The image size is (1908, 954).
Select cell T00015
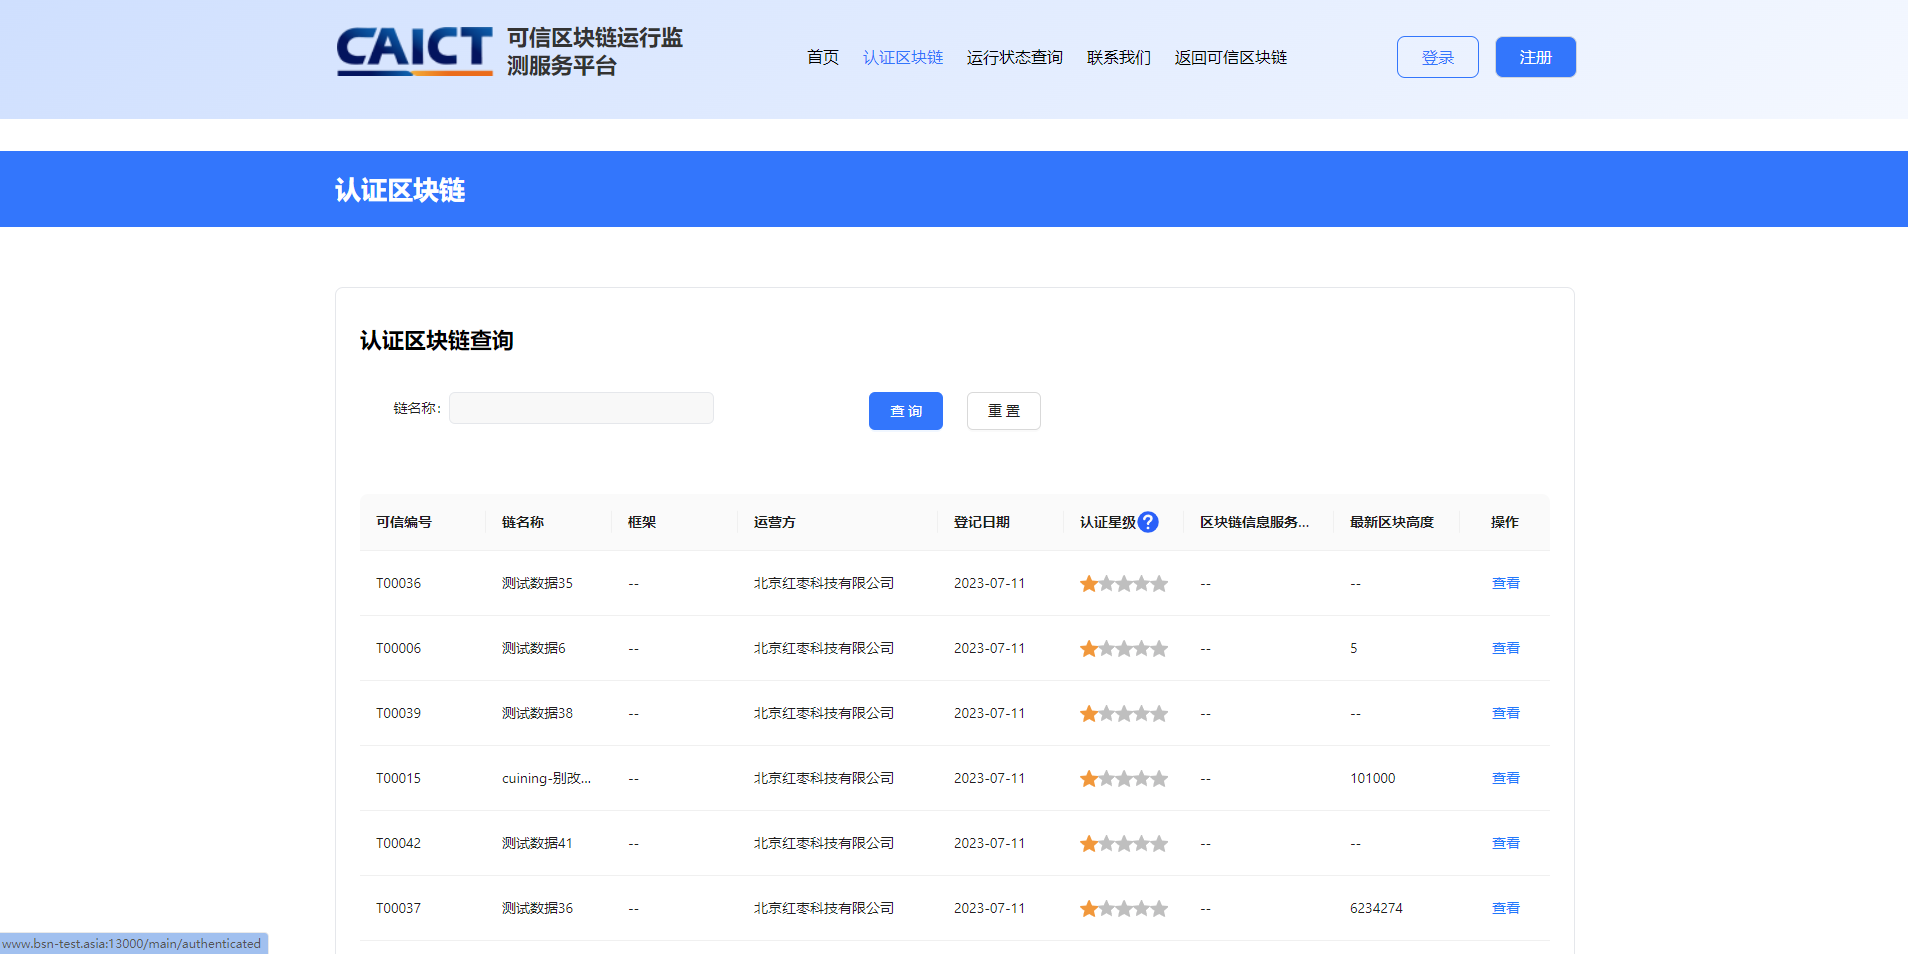point(398,778)
